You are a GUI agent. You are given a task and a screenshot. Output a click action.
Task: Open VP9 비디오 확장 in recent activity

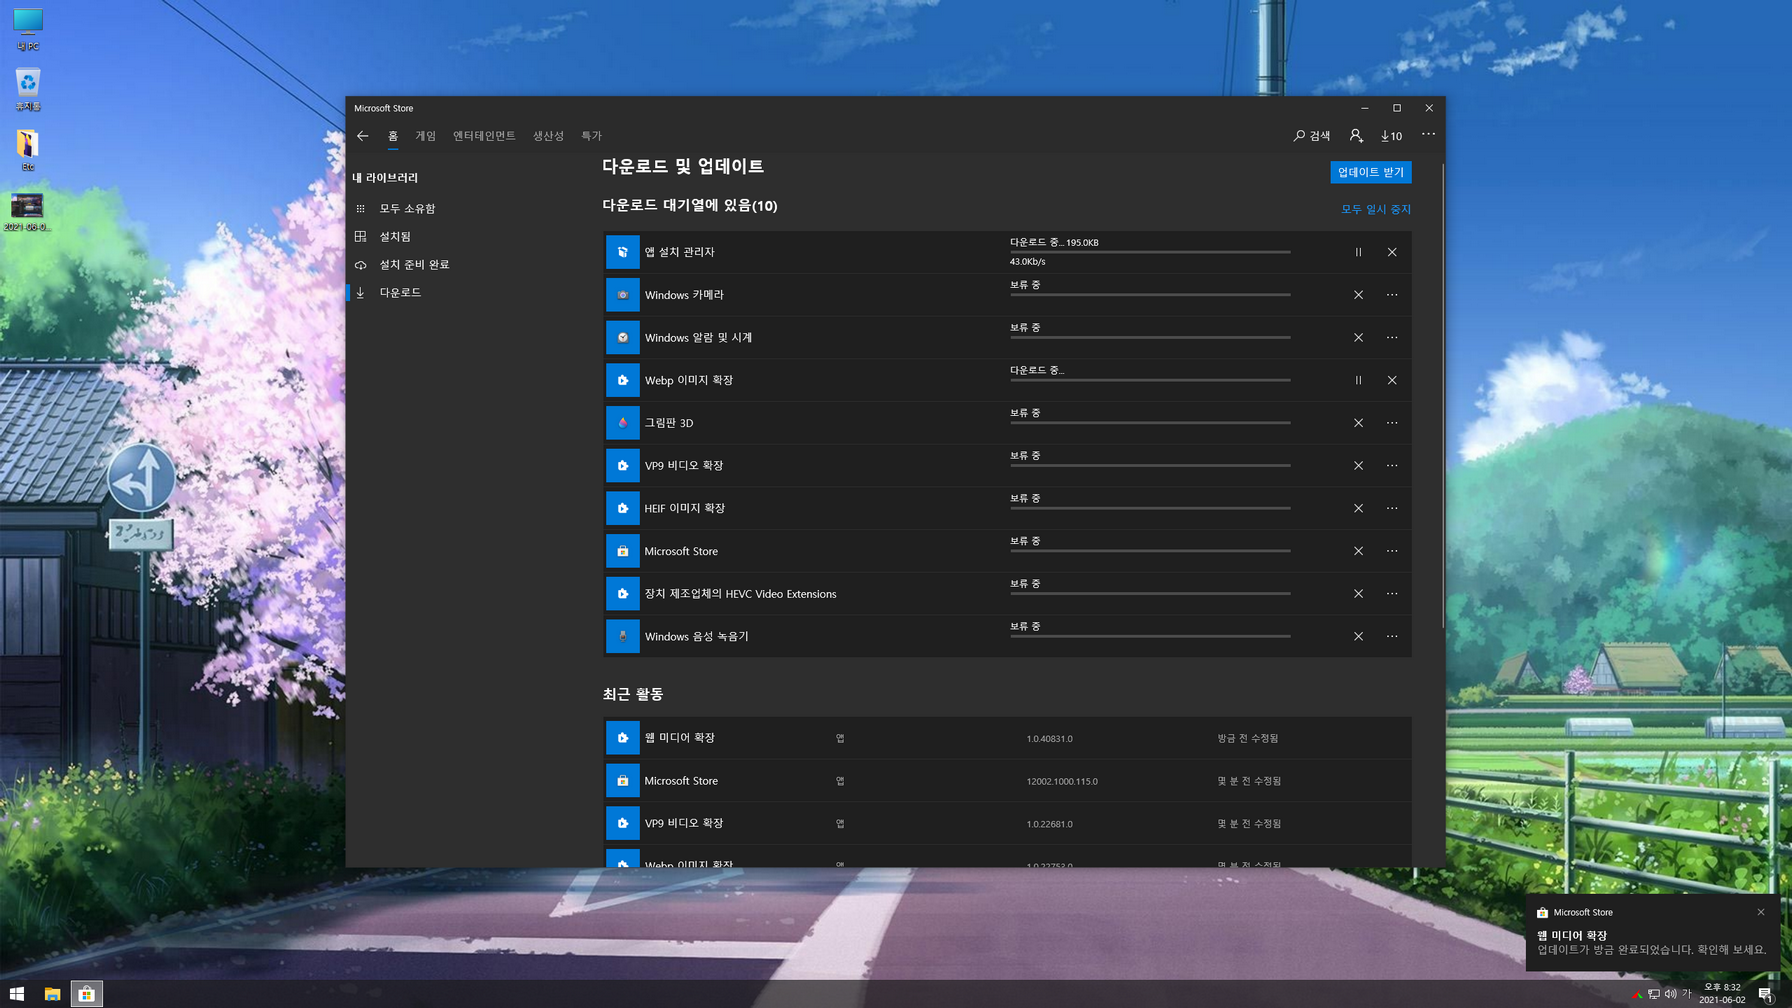coord(1008,824)
